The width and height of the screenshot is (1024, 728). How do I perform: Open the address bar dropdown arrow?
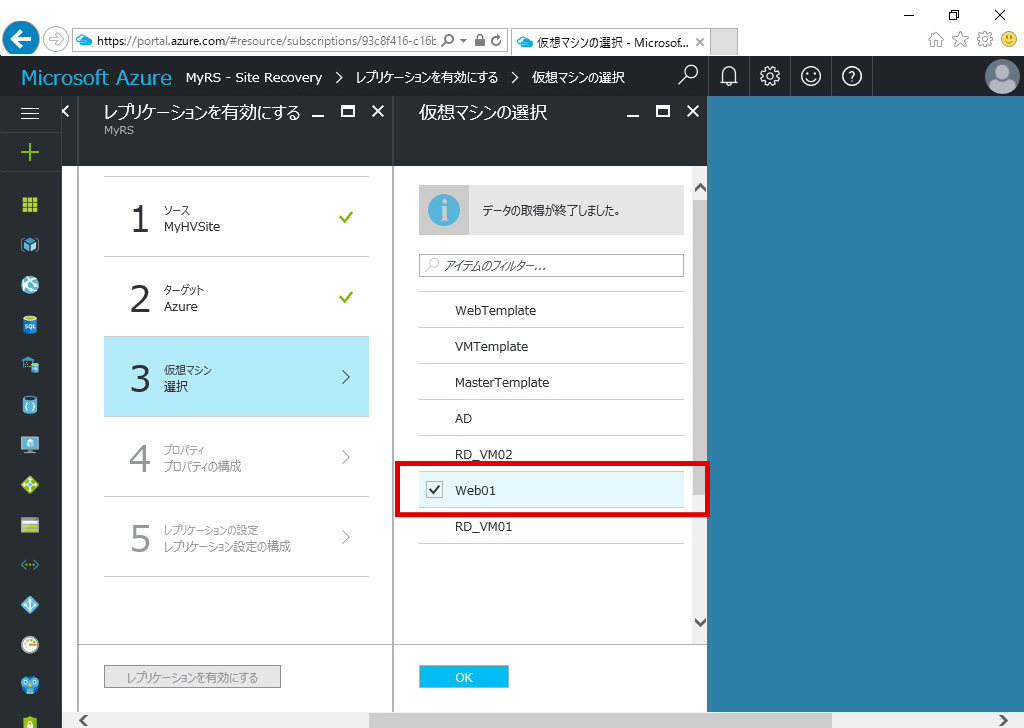tap(464, 40)
